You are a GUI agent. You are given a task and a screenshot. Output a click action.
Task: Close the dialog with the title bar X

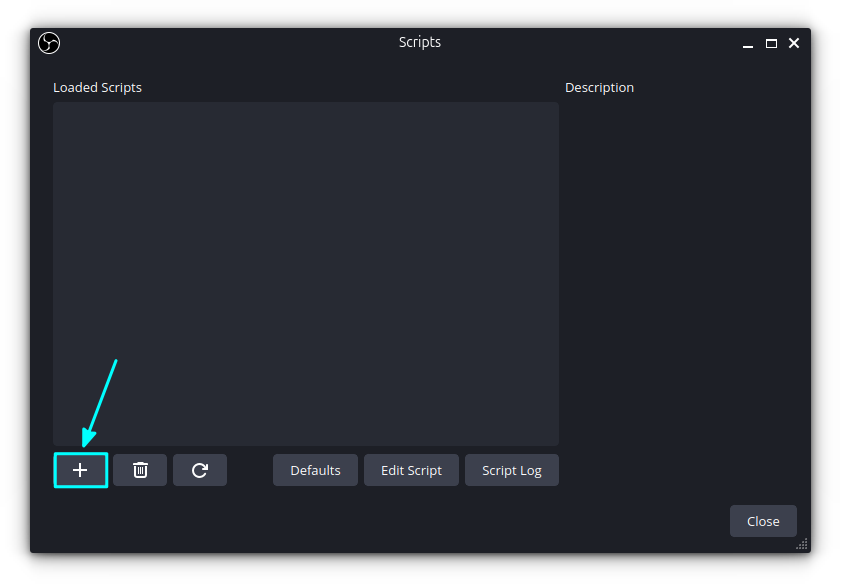click(794, 43)
